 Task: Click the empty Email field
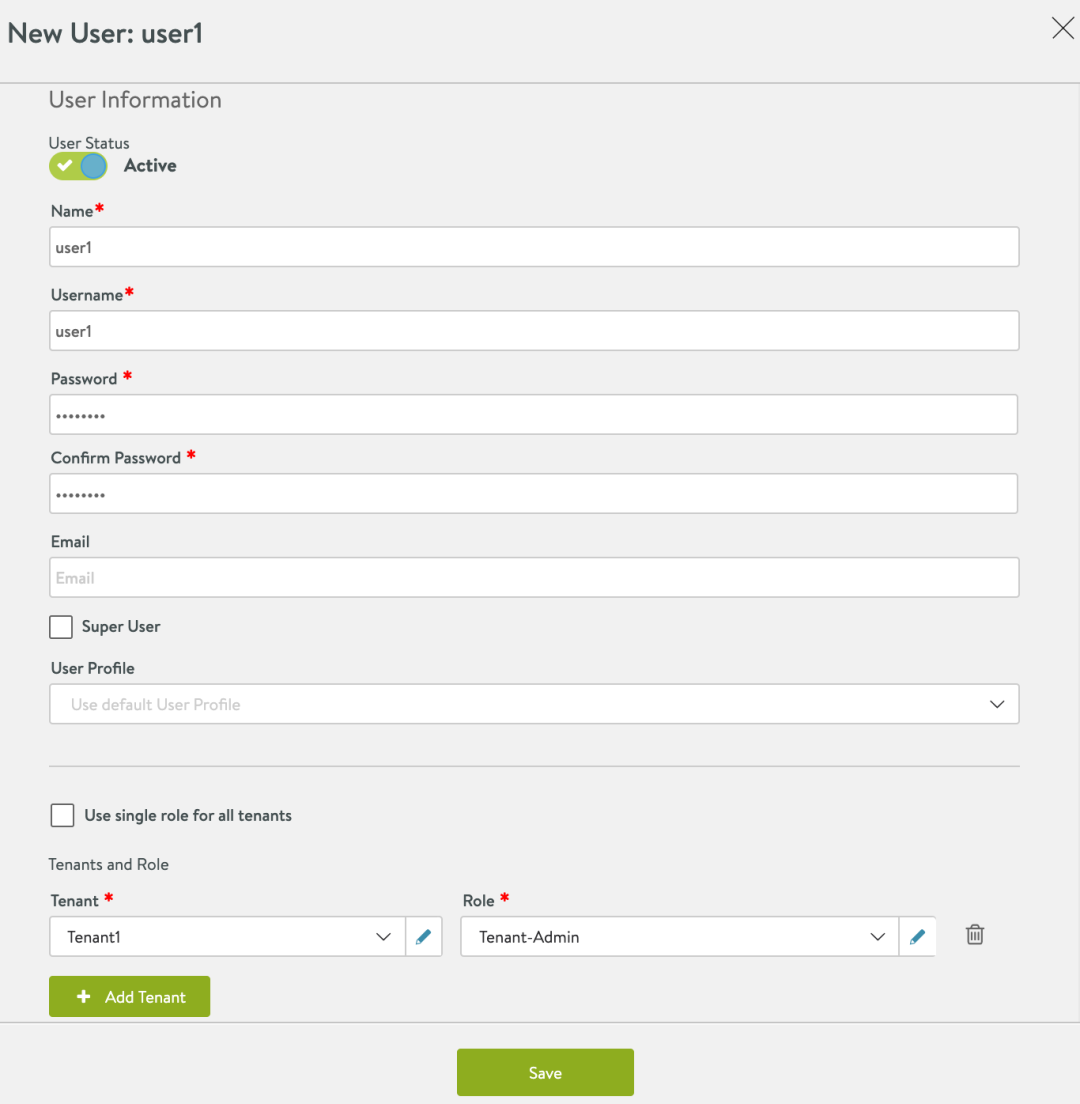(534, 577)
